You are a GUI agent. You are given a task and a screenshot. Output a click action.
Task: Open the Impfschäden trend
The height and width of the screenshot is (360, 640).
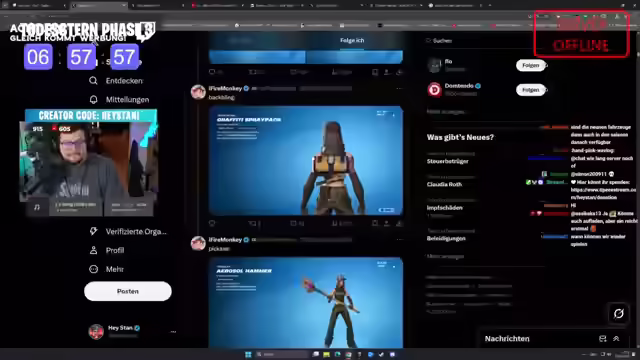(444, 208)
